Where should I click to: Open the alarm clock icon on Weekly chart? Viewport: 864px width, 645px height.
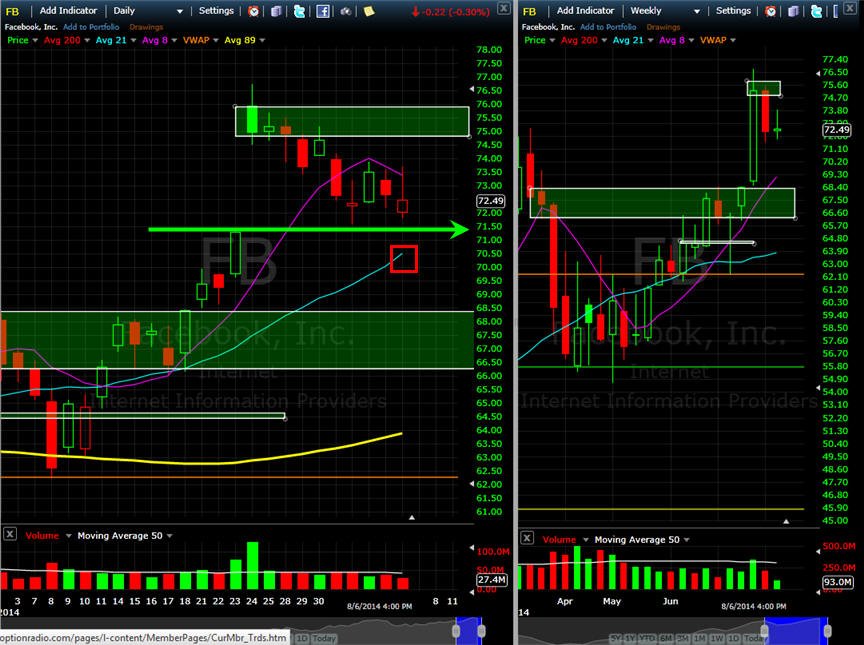click(x=770, y=10)
